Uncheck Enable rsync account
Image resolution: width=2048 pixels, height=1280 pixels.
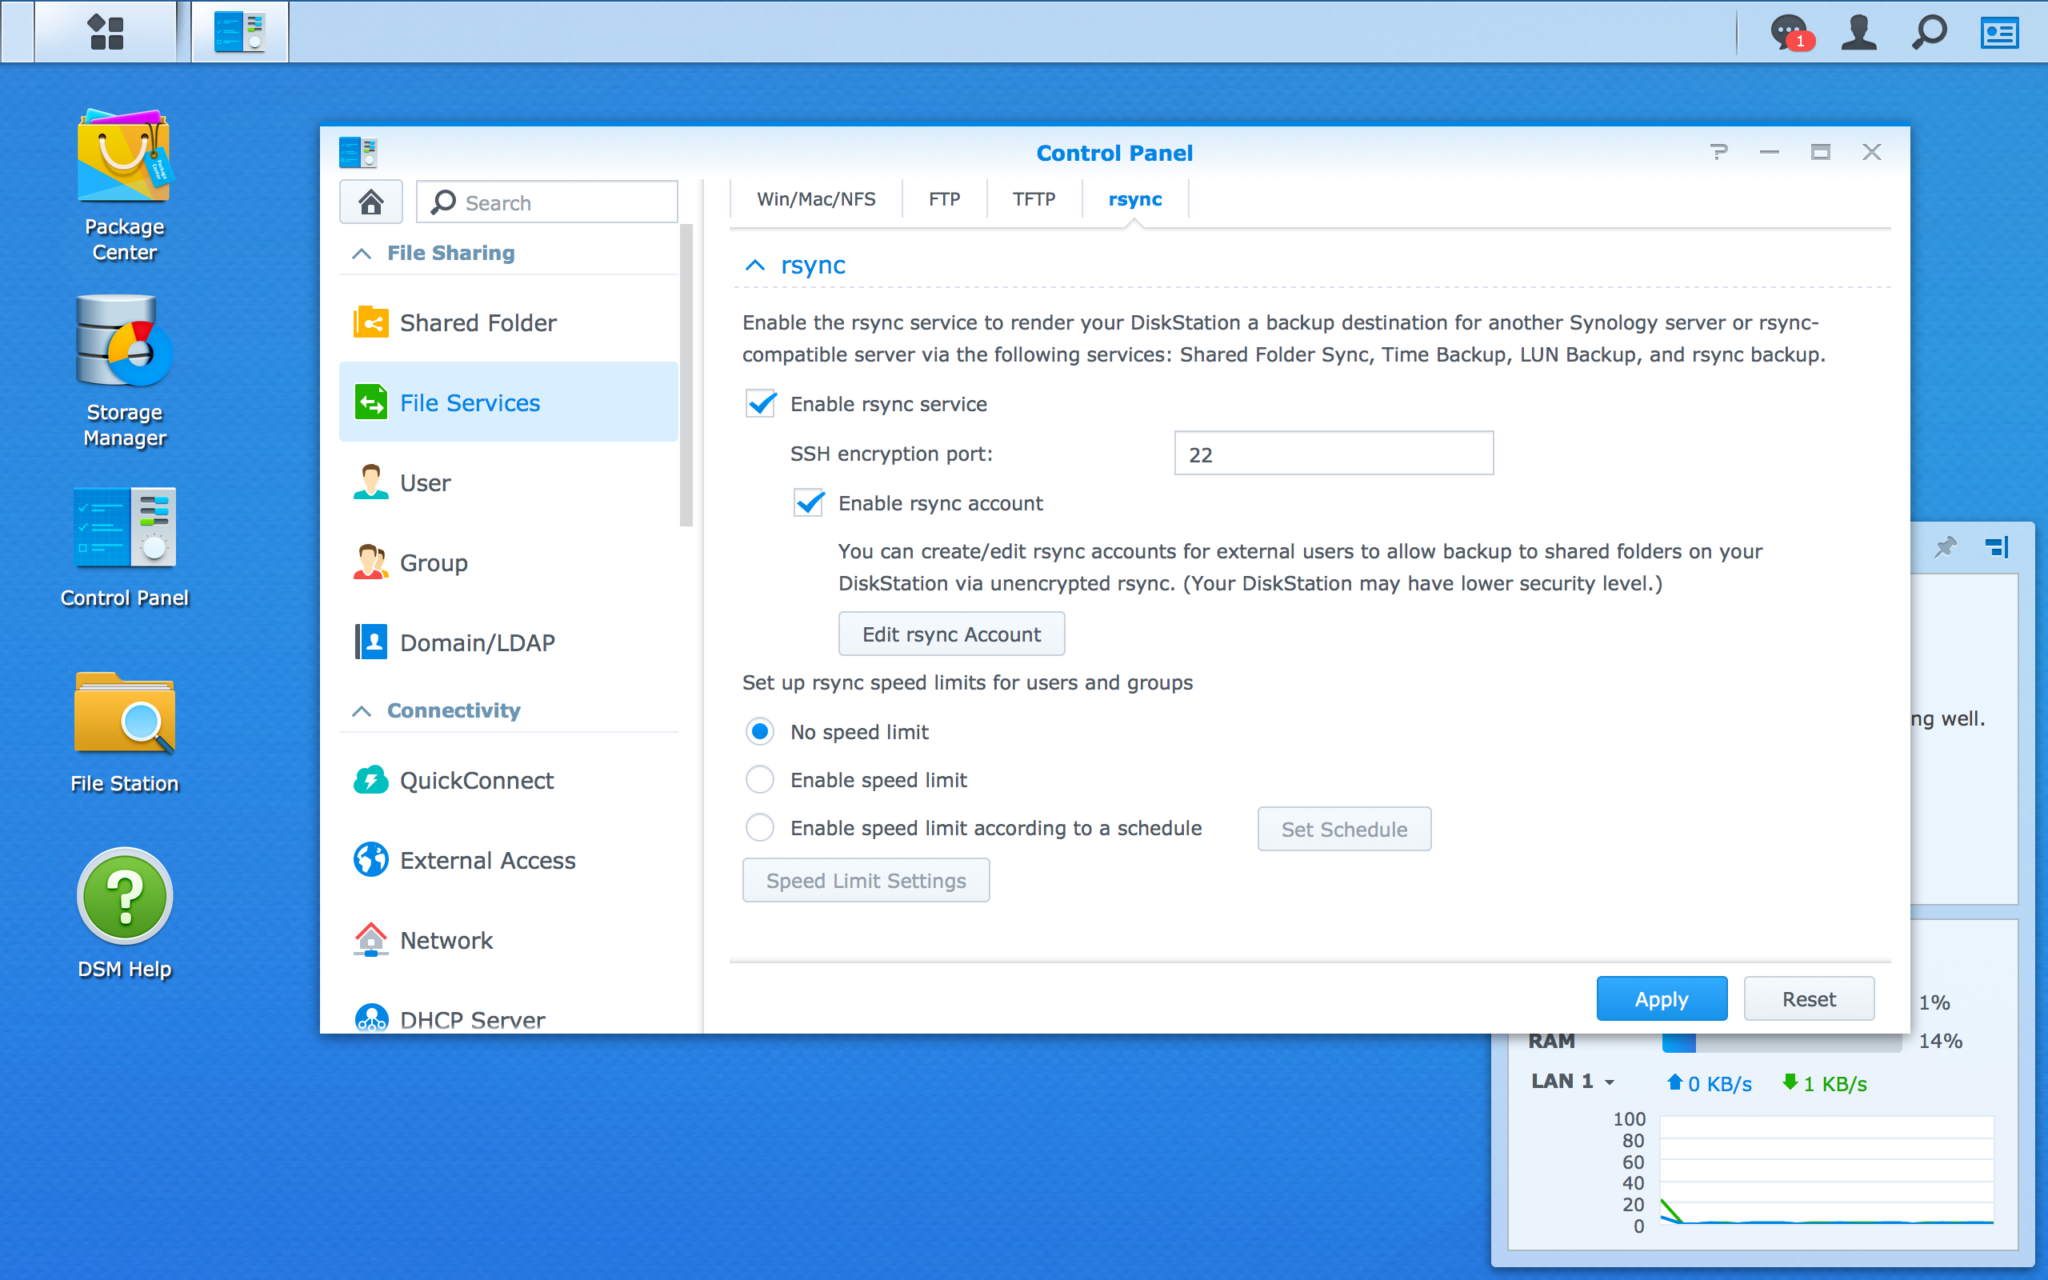pos(810,503)
